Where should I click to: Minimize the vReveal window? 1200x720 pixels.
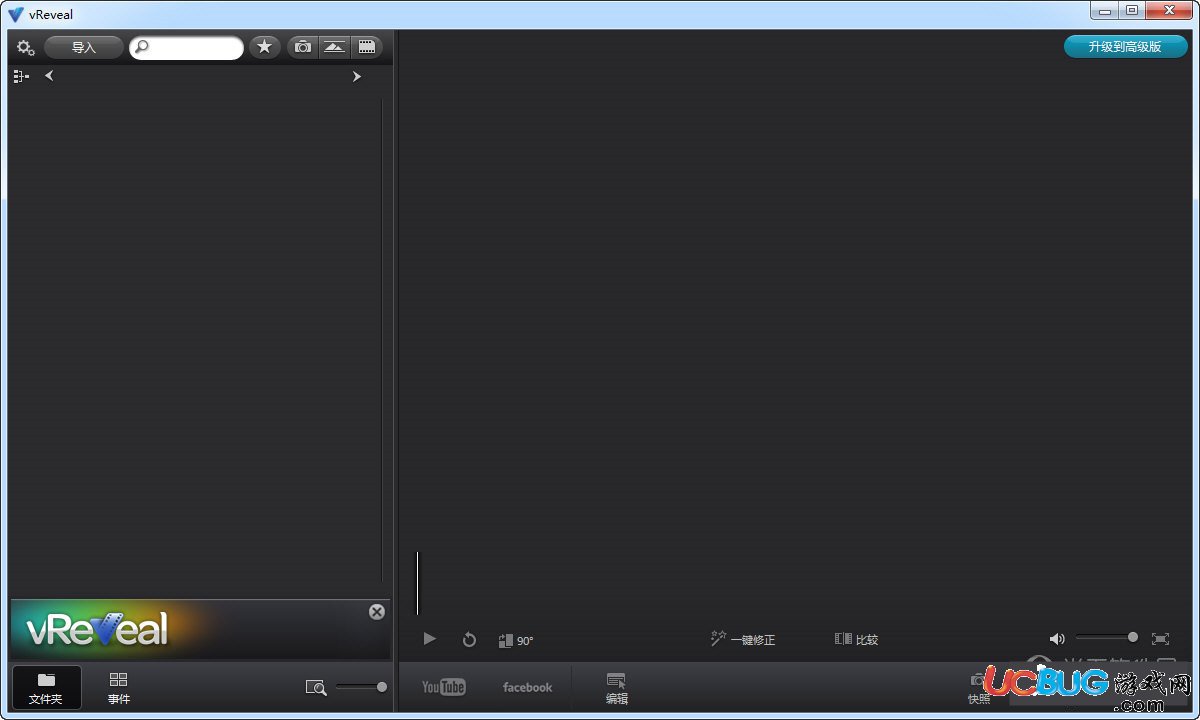pos(1104,10)
